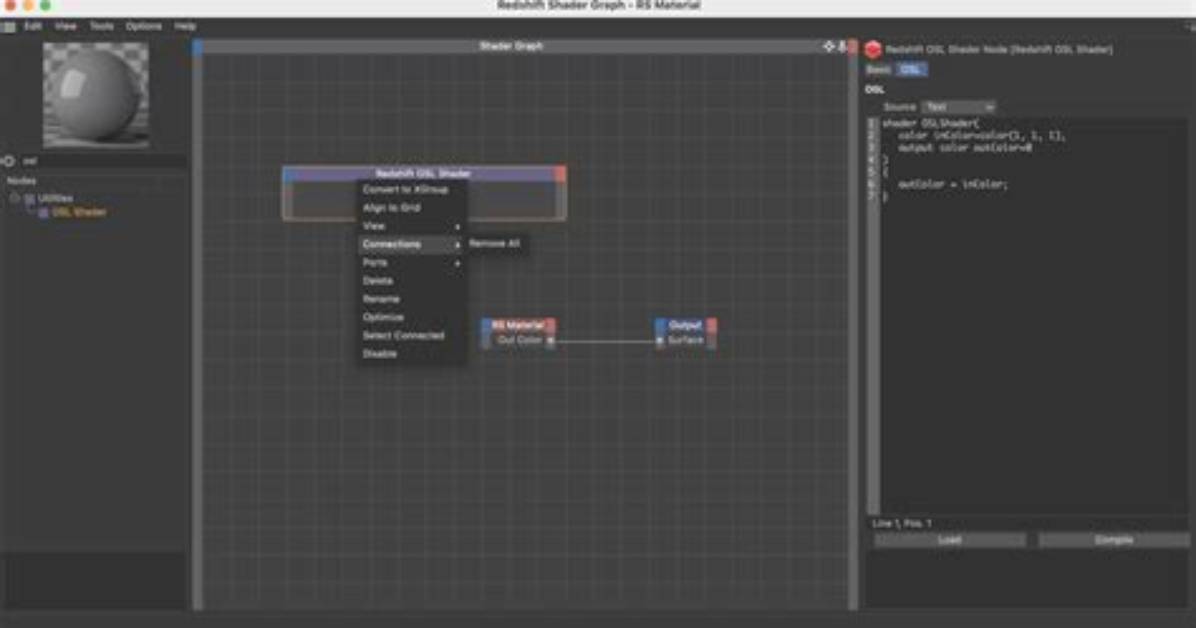Screen dimensions: 1196x628
Task: Click the hamburger menu icon in menu bar
Action: (x=9, y=27)
